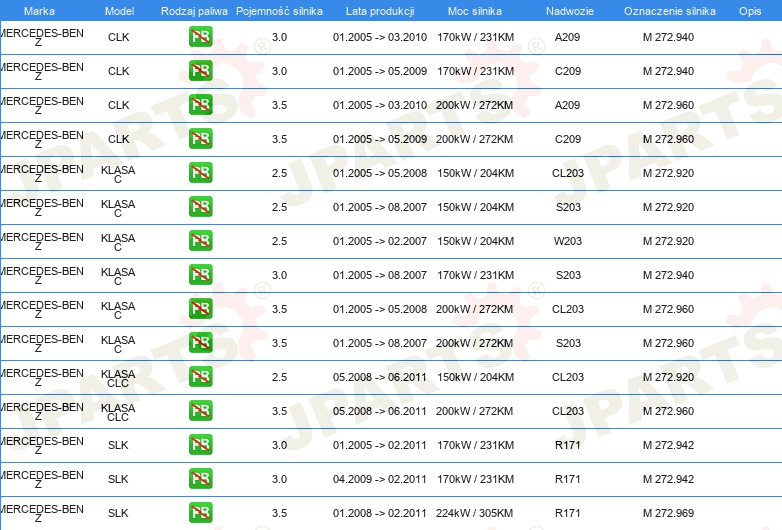Click the Model column header

coord(119,11)
